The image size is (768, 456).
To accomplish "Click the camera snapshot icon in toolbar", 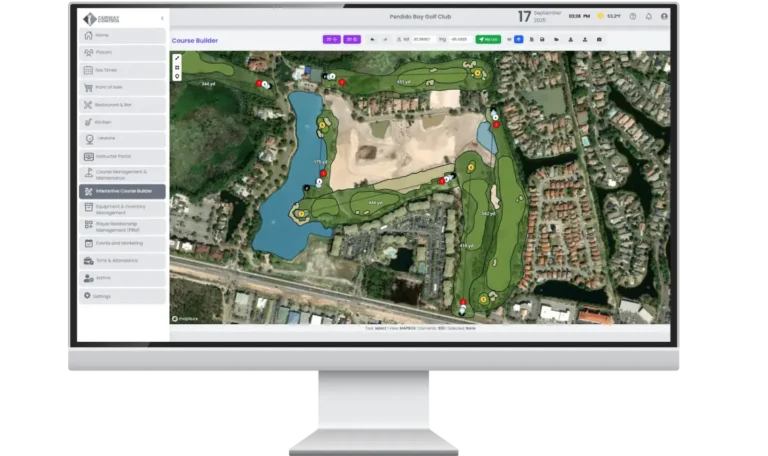I will pos(599,39).
